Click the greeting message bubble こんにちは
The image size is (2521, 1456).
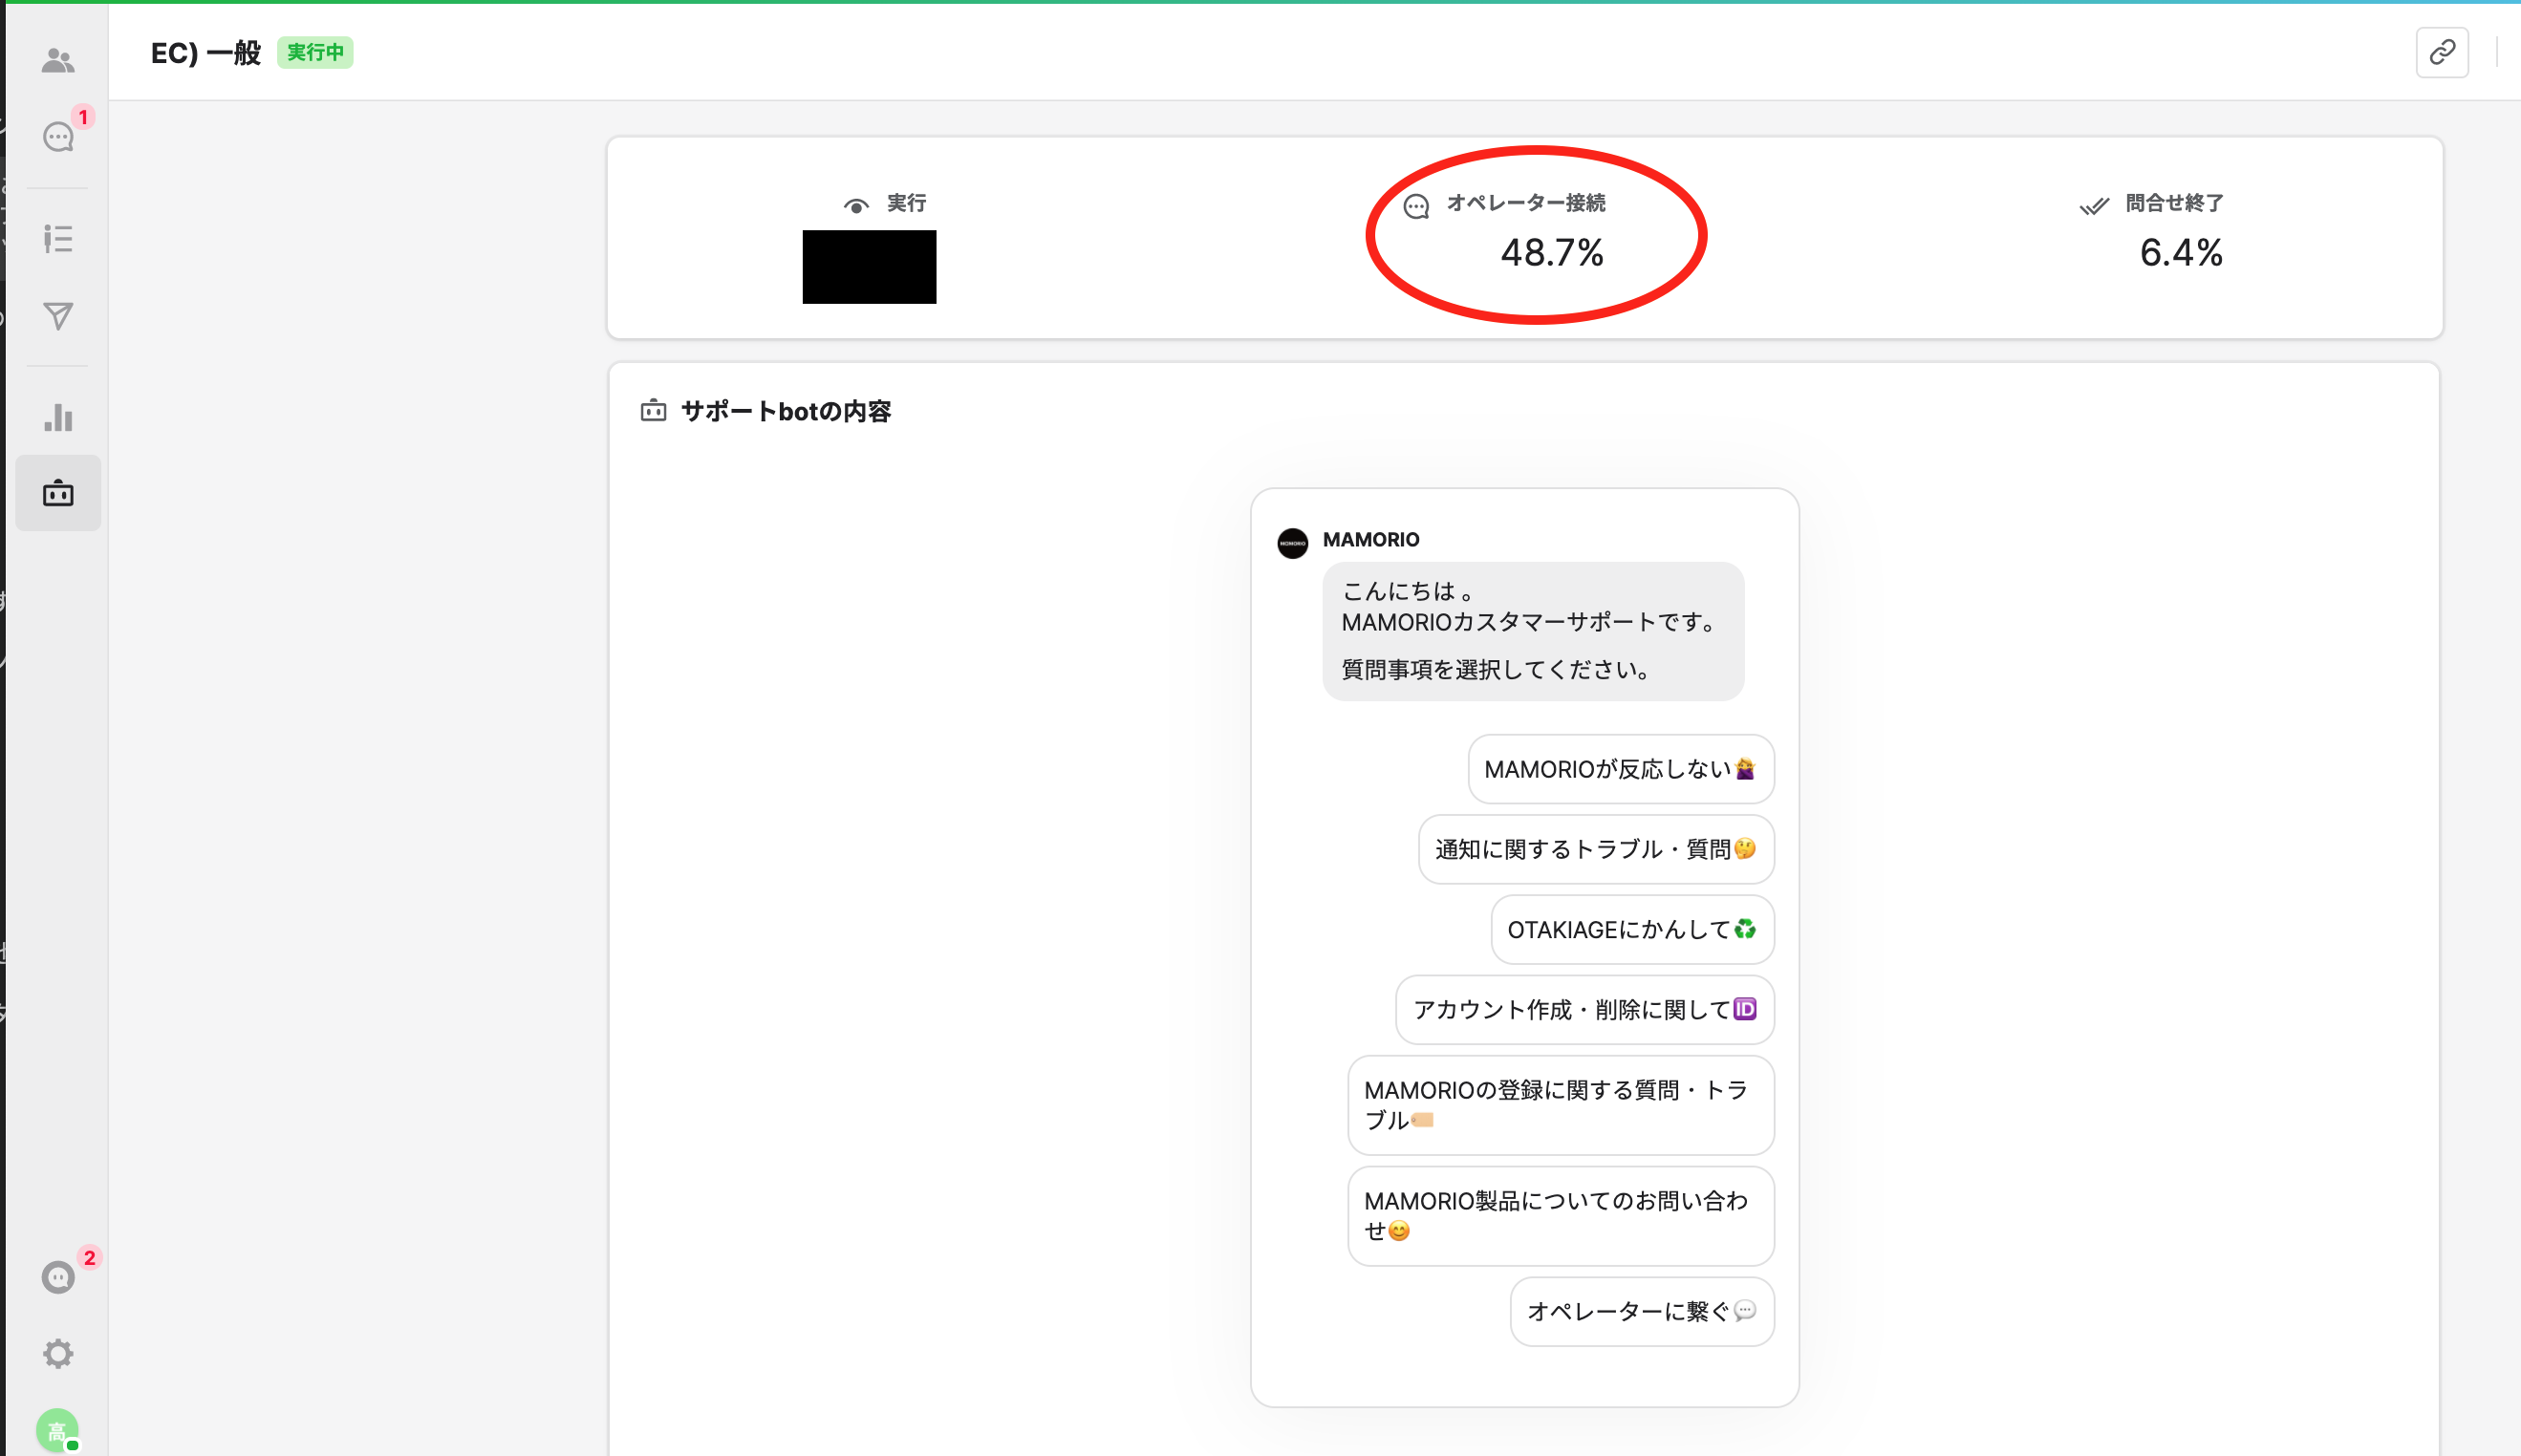(1533, 631)
